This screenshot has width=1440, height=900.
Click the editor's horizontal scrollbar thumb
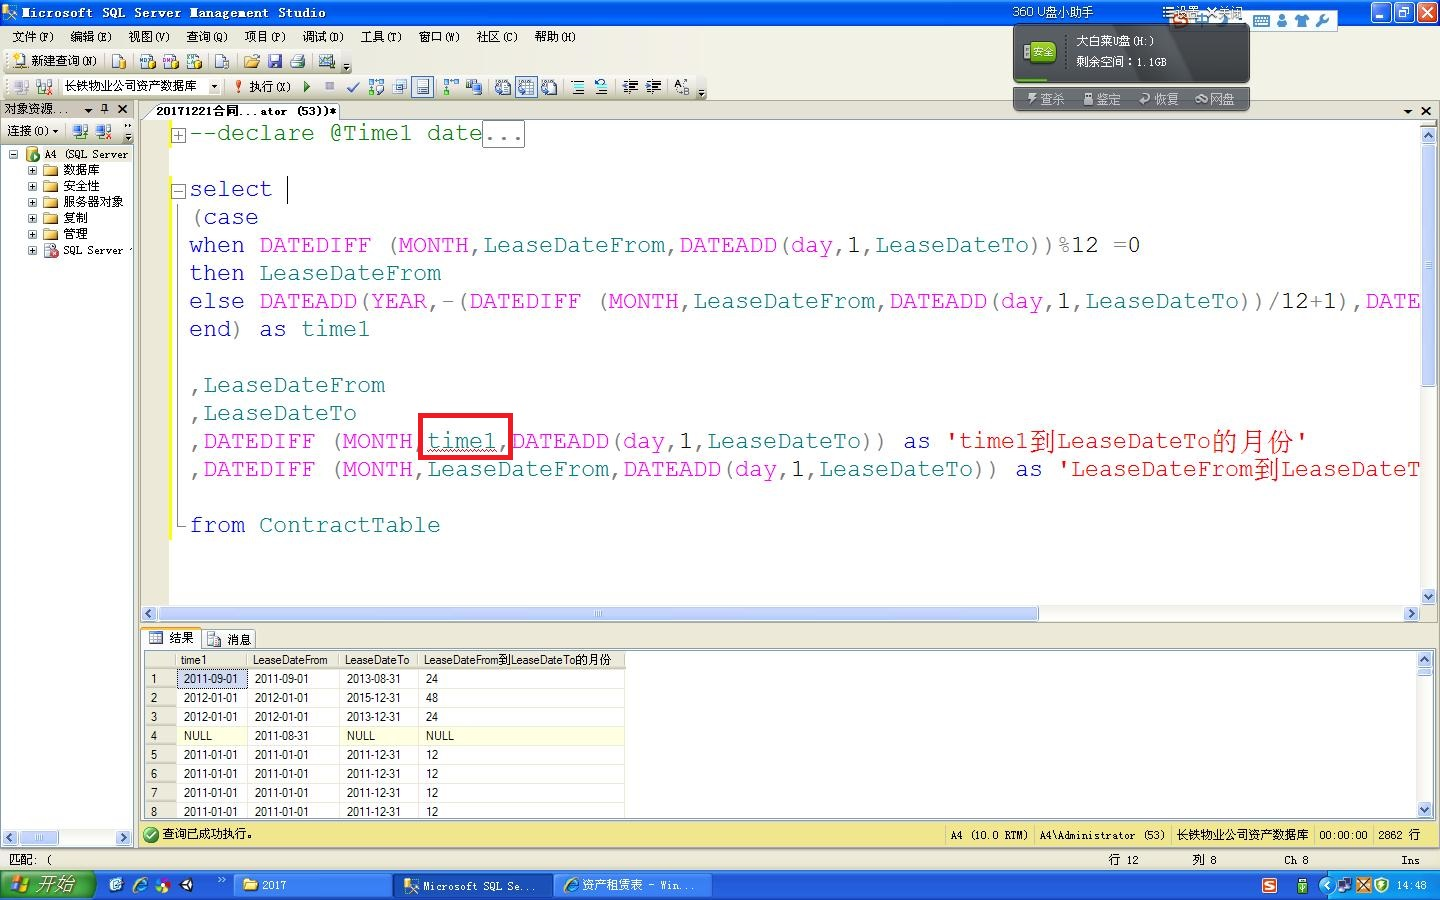597,613
